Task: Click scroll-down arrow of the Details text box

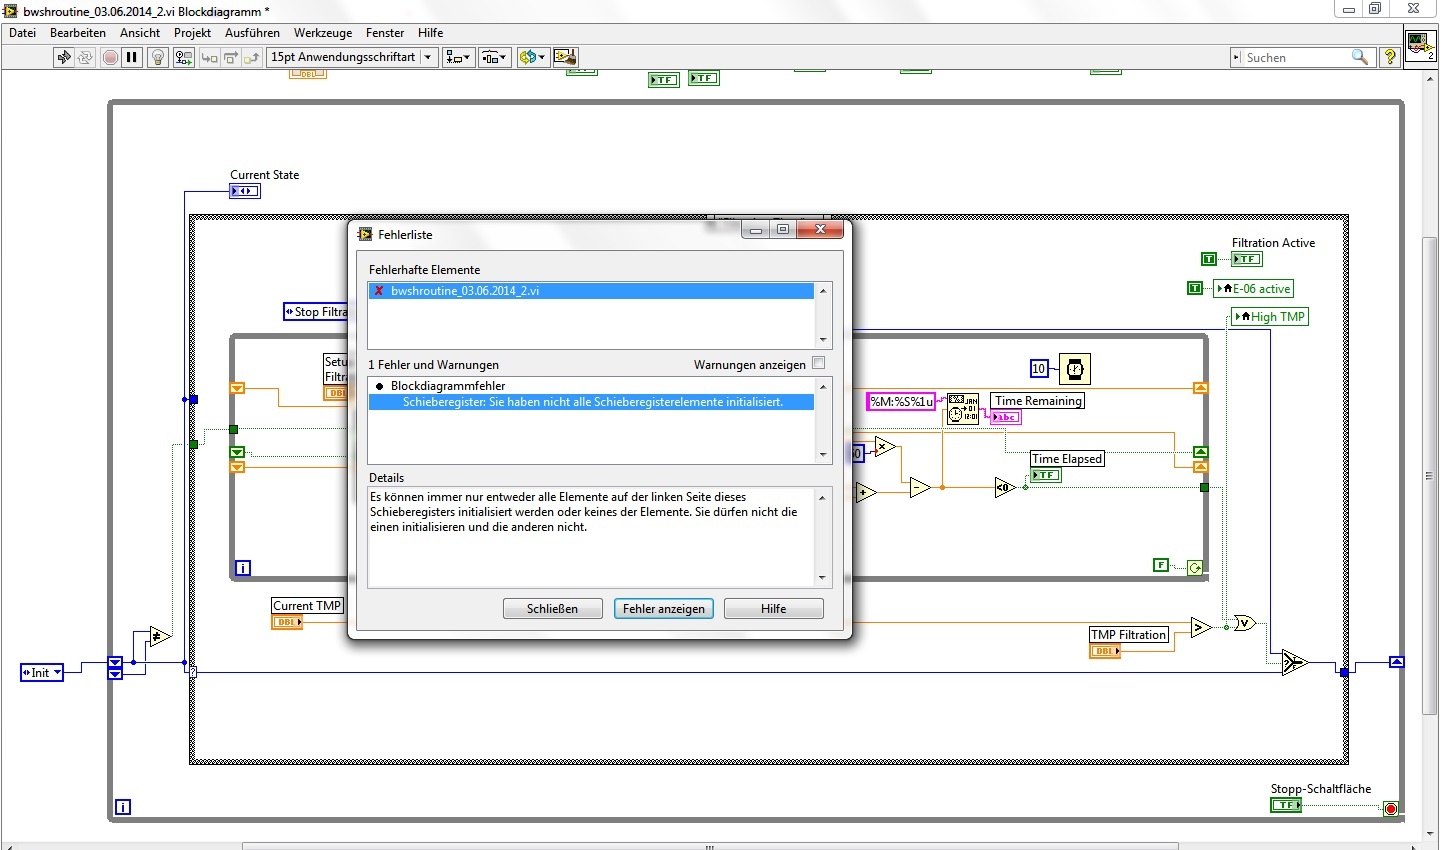Action: click(x=823, y=578)
